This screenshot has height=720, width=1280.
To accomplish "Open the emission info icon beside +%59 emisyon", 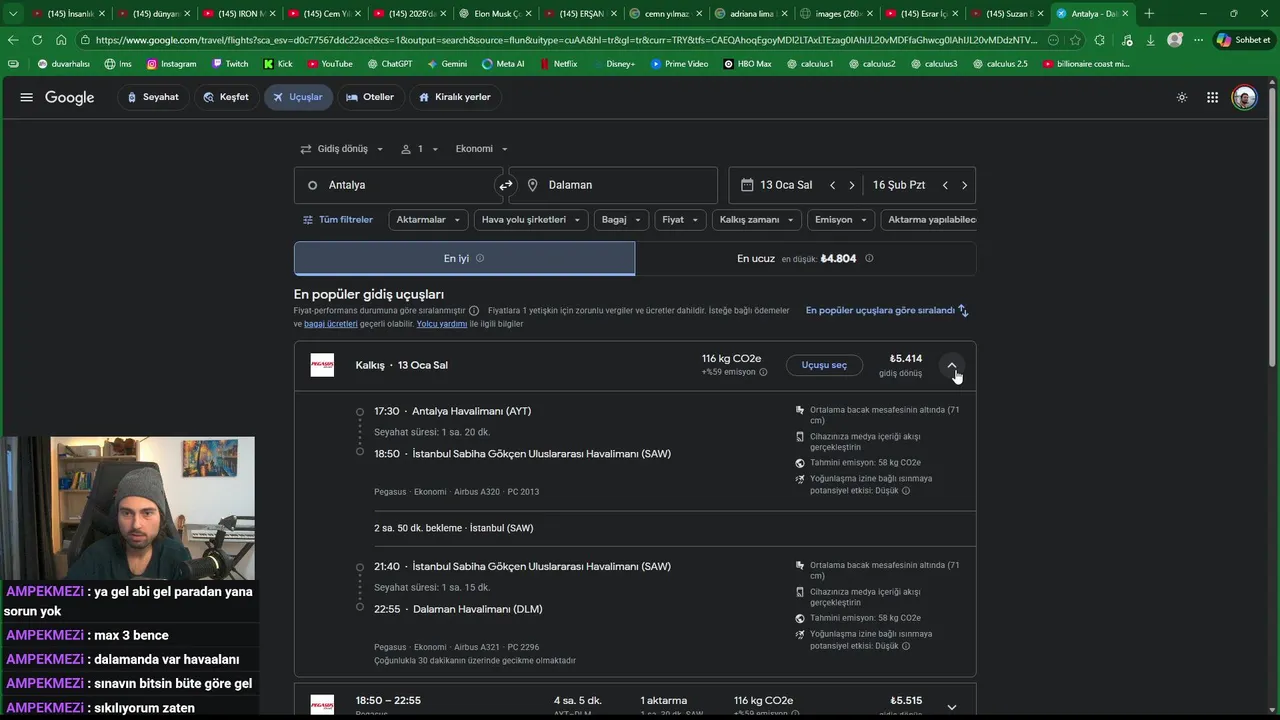I will coord(763,372).
